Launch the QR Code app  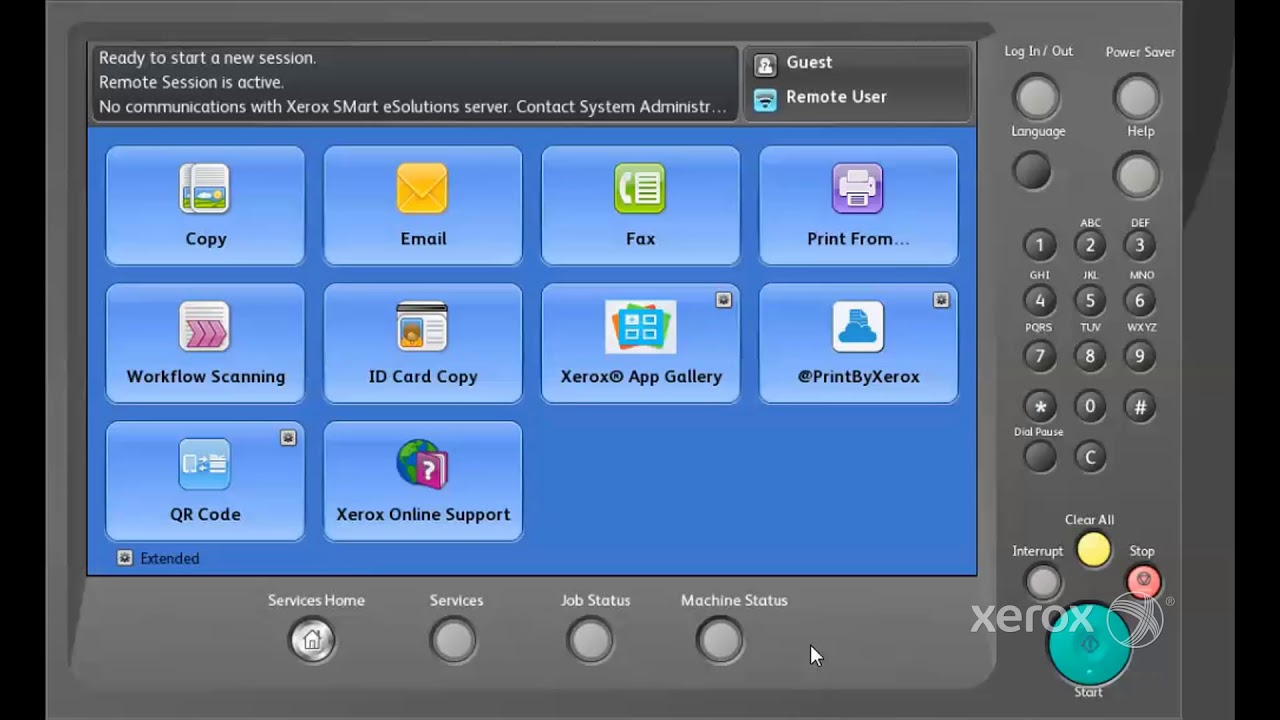click(x=205, y=481)
